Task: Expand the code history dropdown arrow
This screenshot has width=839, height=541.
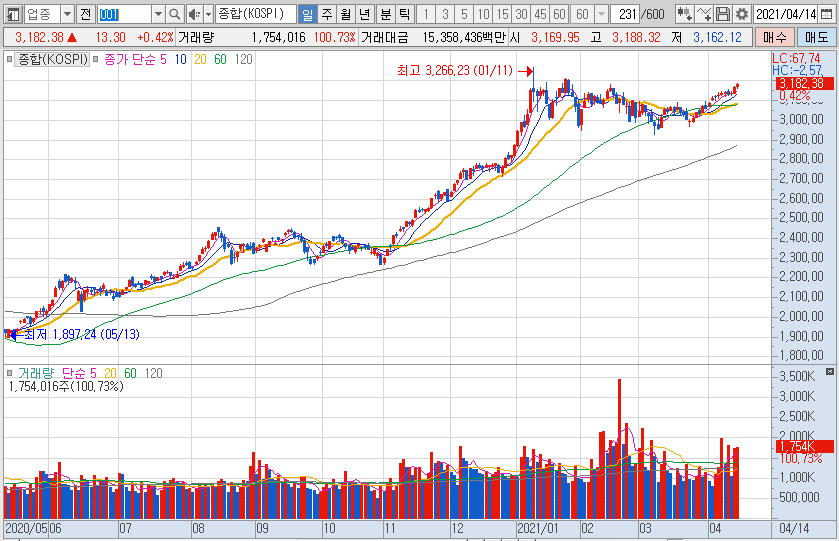Action: [x=158, y=14]
